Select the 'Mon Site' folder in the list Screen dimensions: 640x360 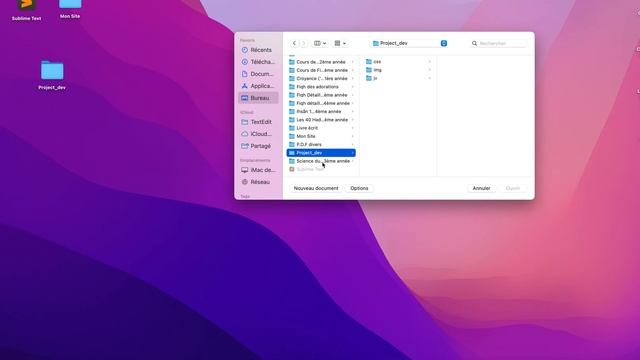(x=321, y=136)
